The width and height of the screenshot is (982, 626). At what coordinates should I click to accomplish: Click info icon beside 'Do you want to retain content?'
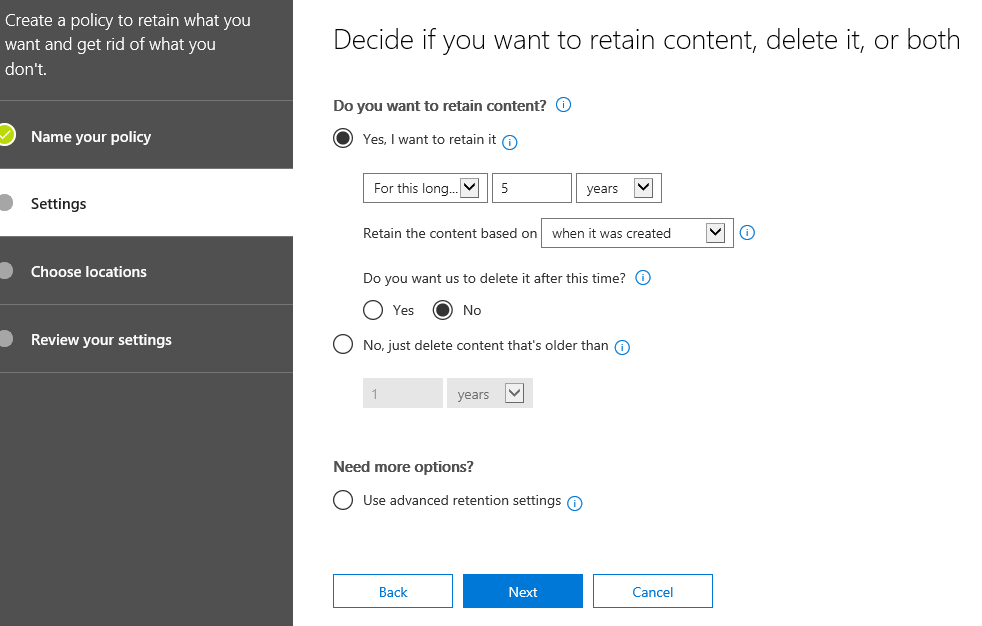[563, 105]
